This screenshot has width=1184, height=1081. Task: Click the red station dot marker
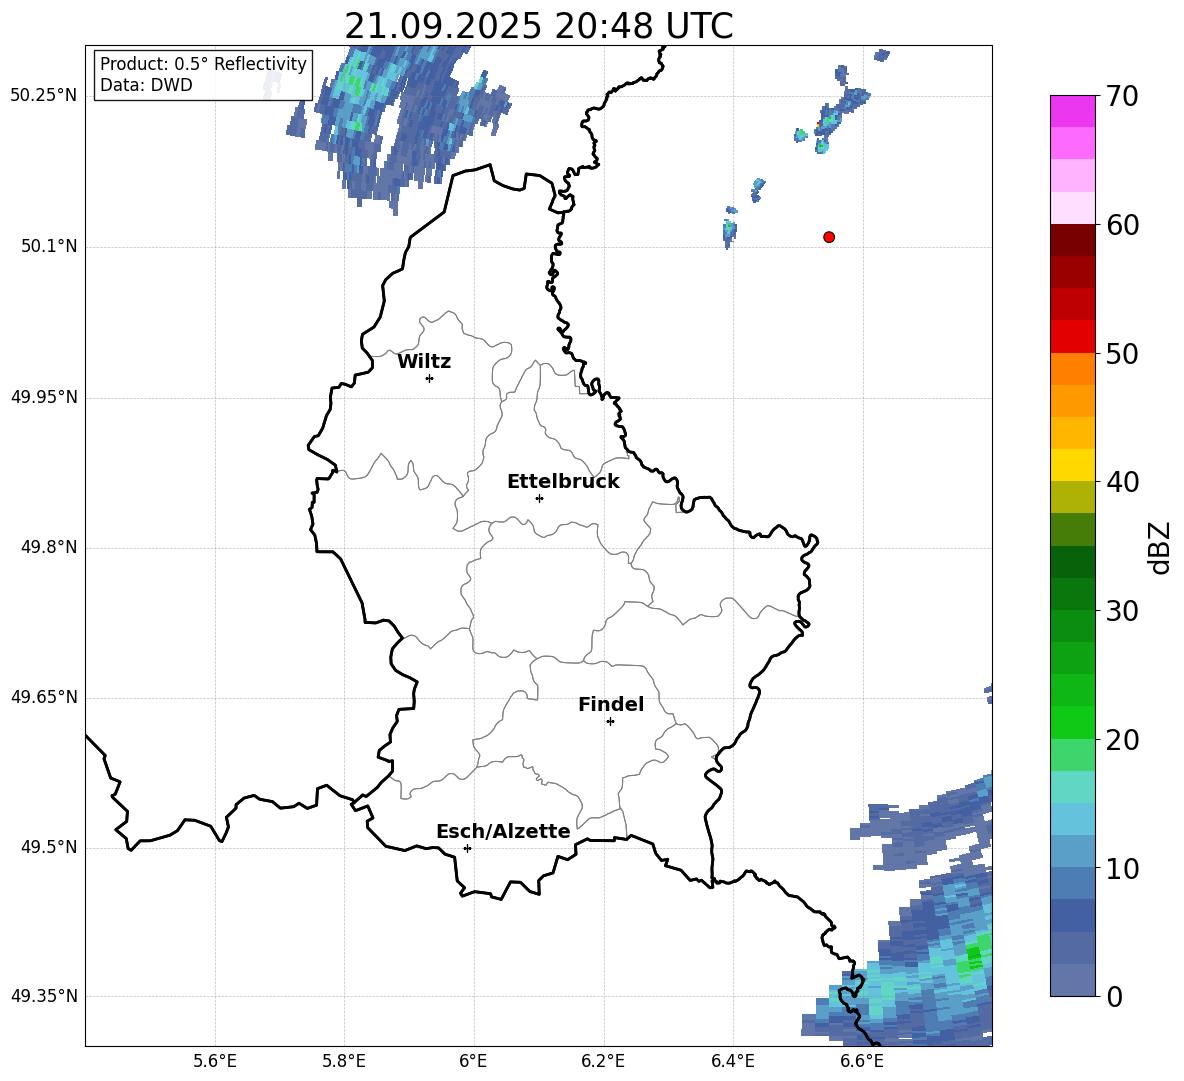click(x=828, y=237)
